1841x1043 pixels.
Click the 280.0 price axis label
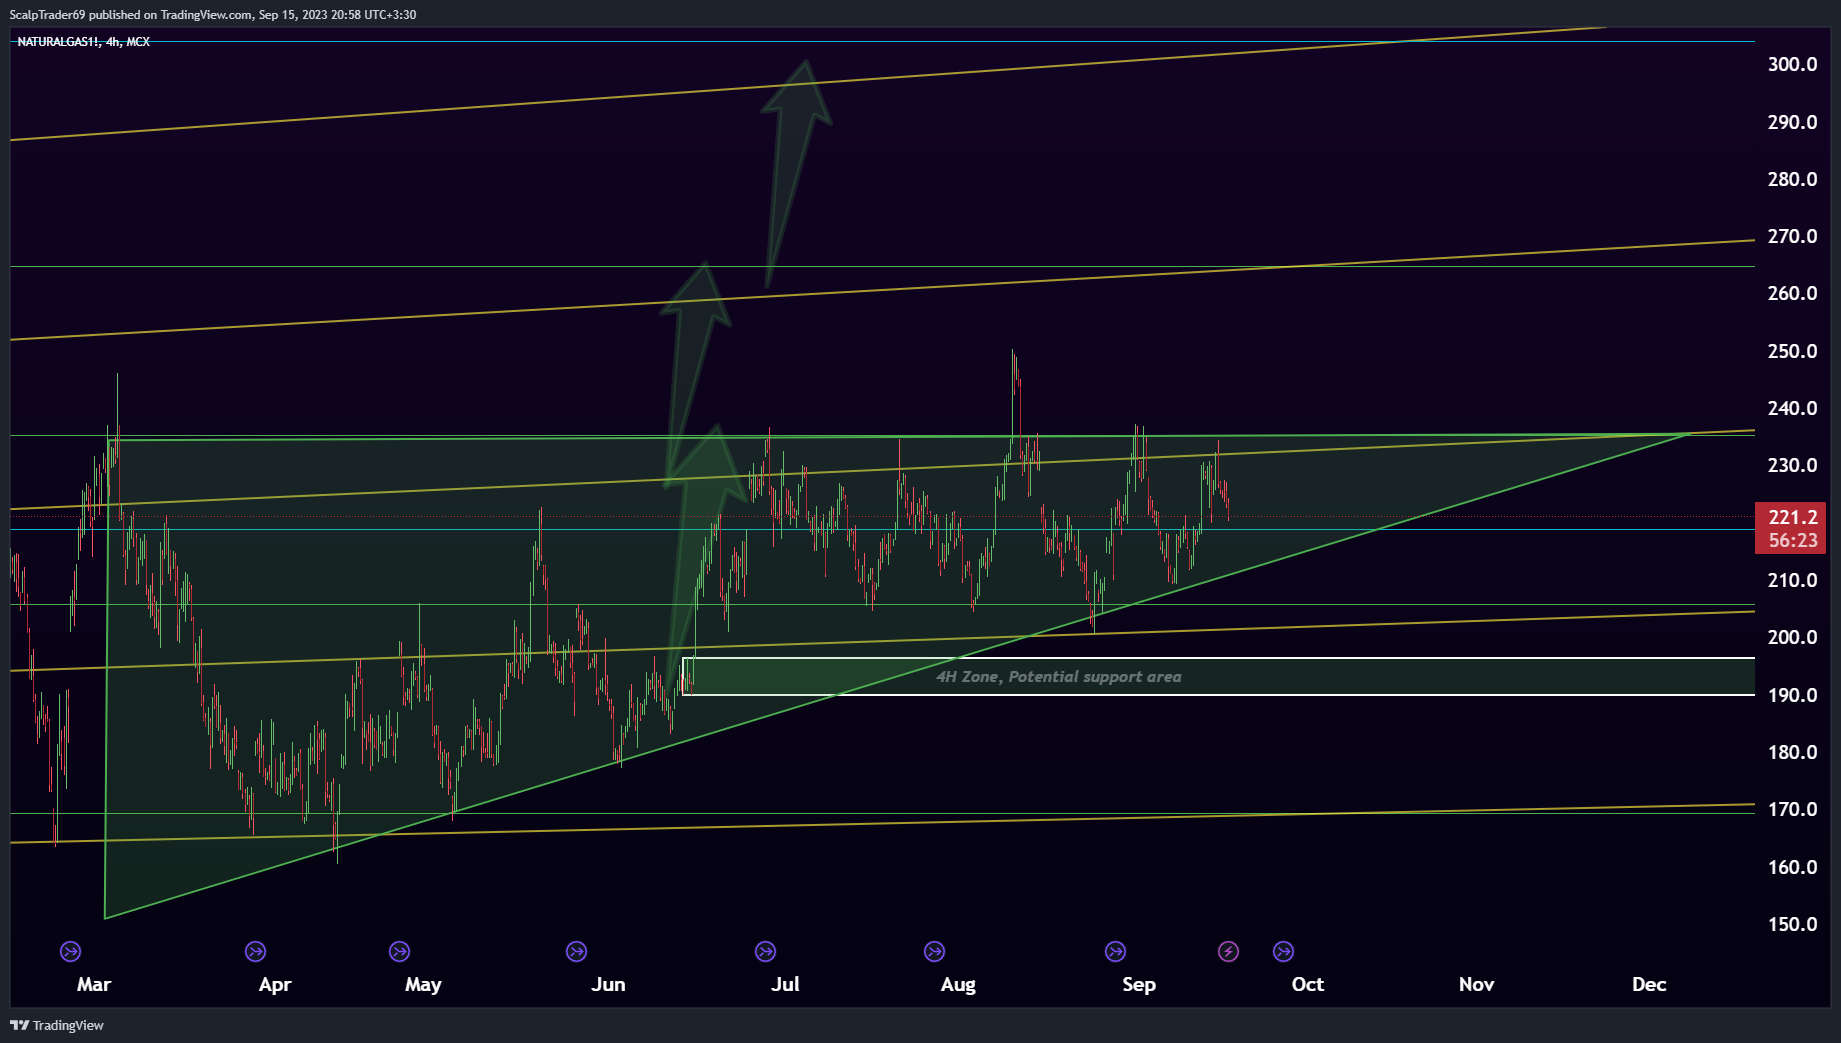pyautogui.click(x=1792, y=179)
